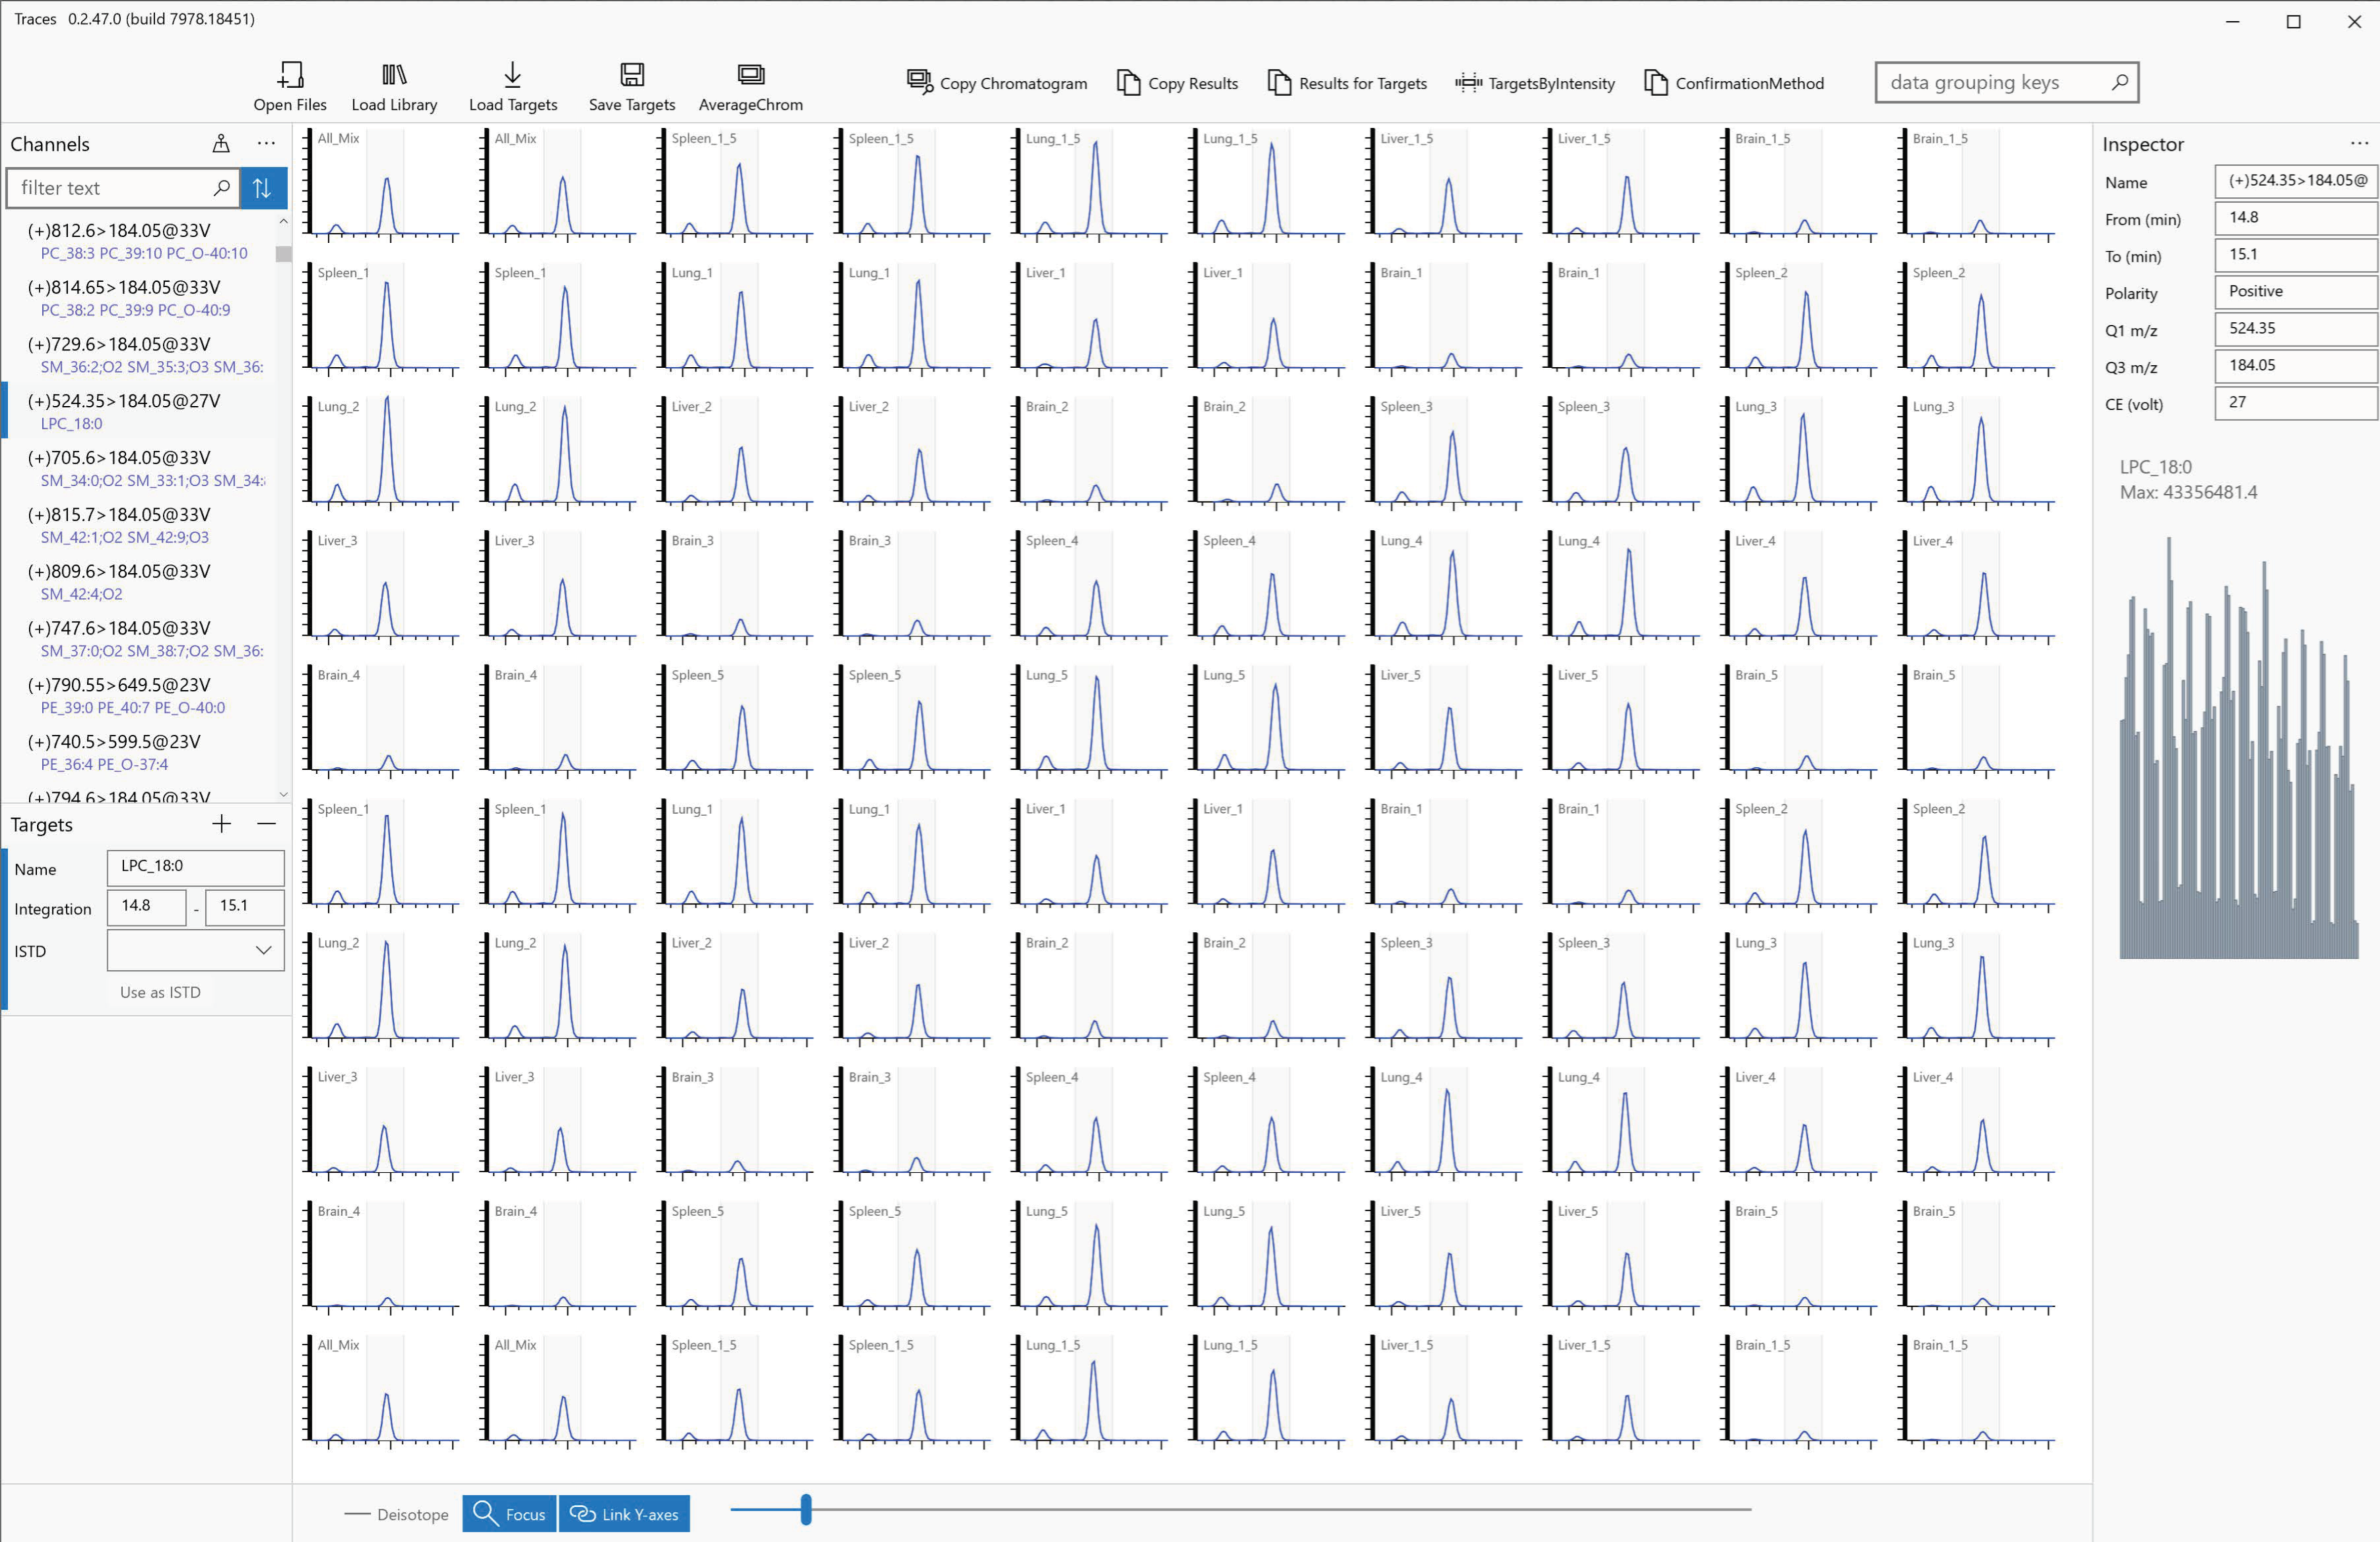
Task: Copy the chromatogram to clipboard
Action: point(996,83)
